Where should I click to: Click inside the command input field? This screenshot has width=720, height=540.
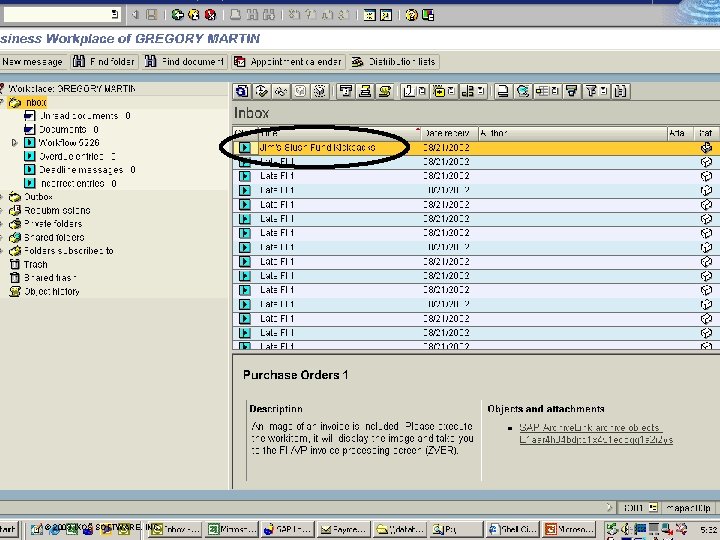57,15
